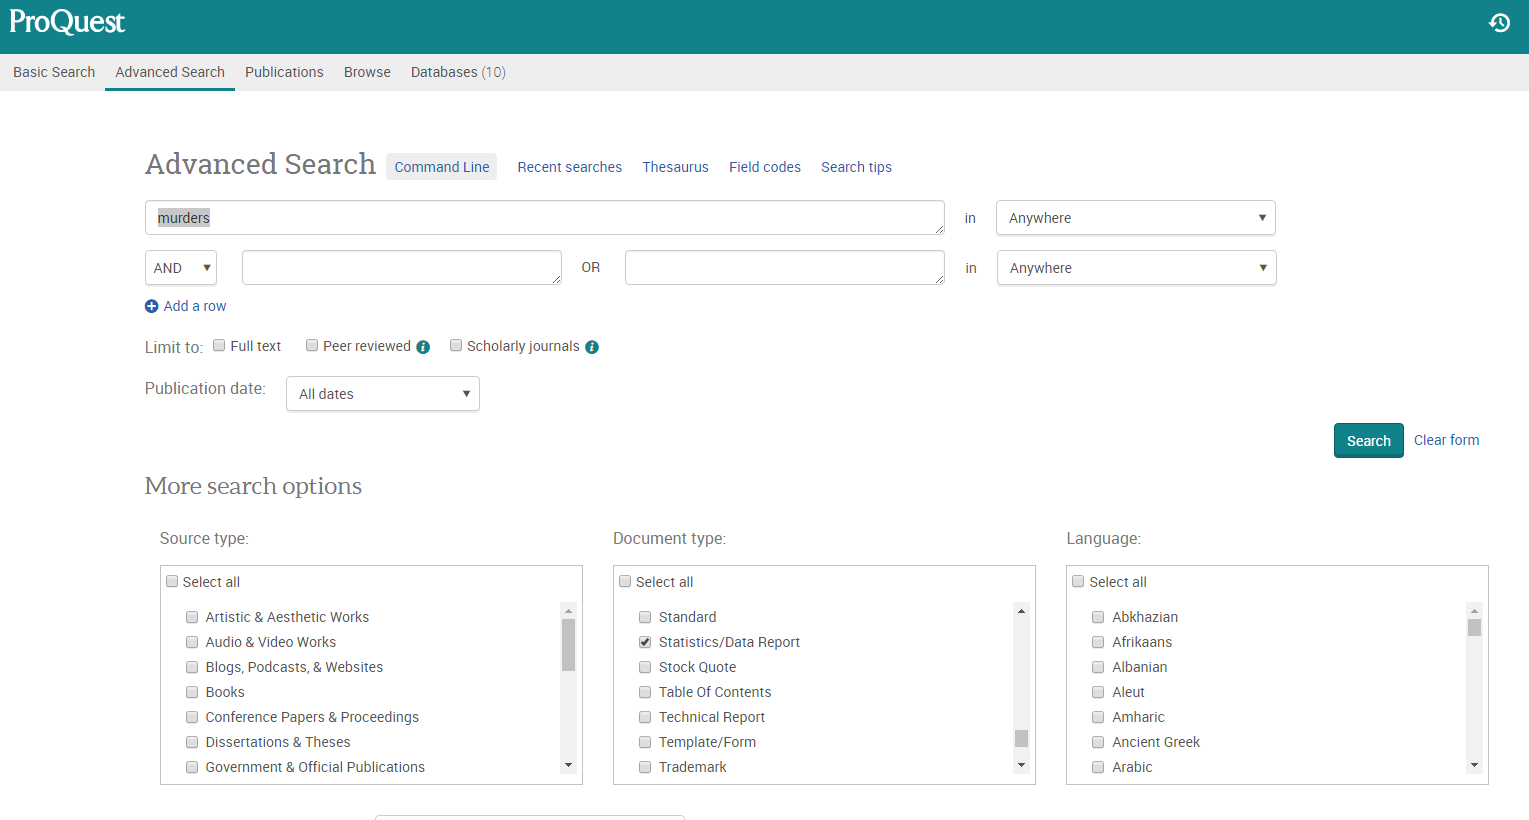Screen dimensions: 1529x820
Task: Check the Ancient Greek language
Action: pyautogui.click(x=1098, y=742)
